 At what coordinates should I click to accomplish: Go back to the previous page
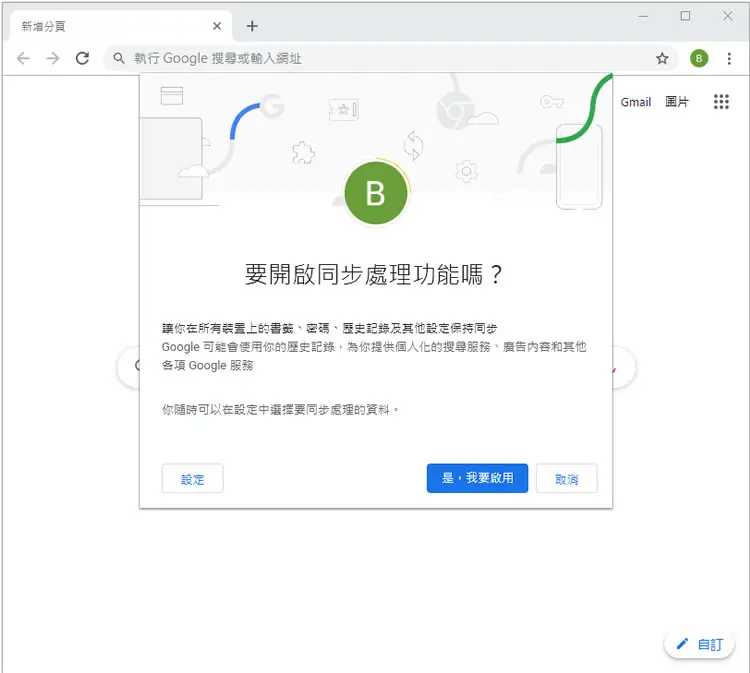23,58
